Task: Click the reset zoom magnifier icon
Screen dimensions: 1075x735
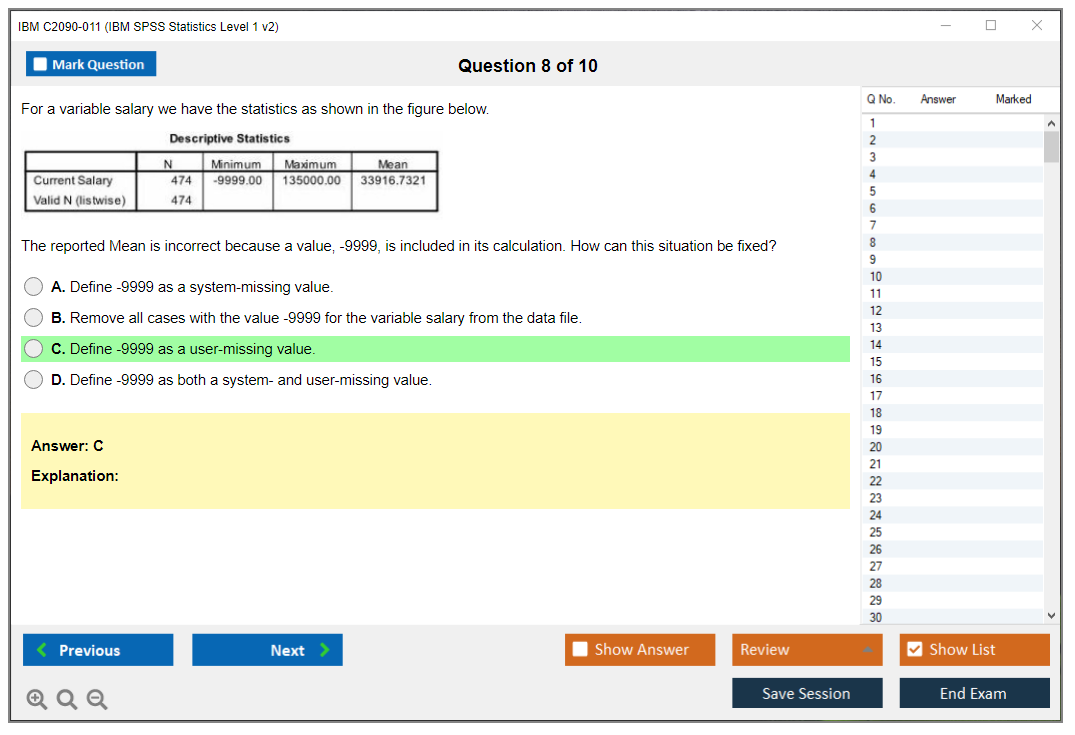Action: point(67,700)
